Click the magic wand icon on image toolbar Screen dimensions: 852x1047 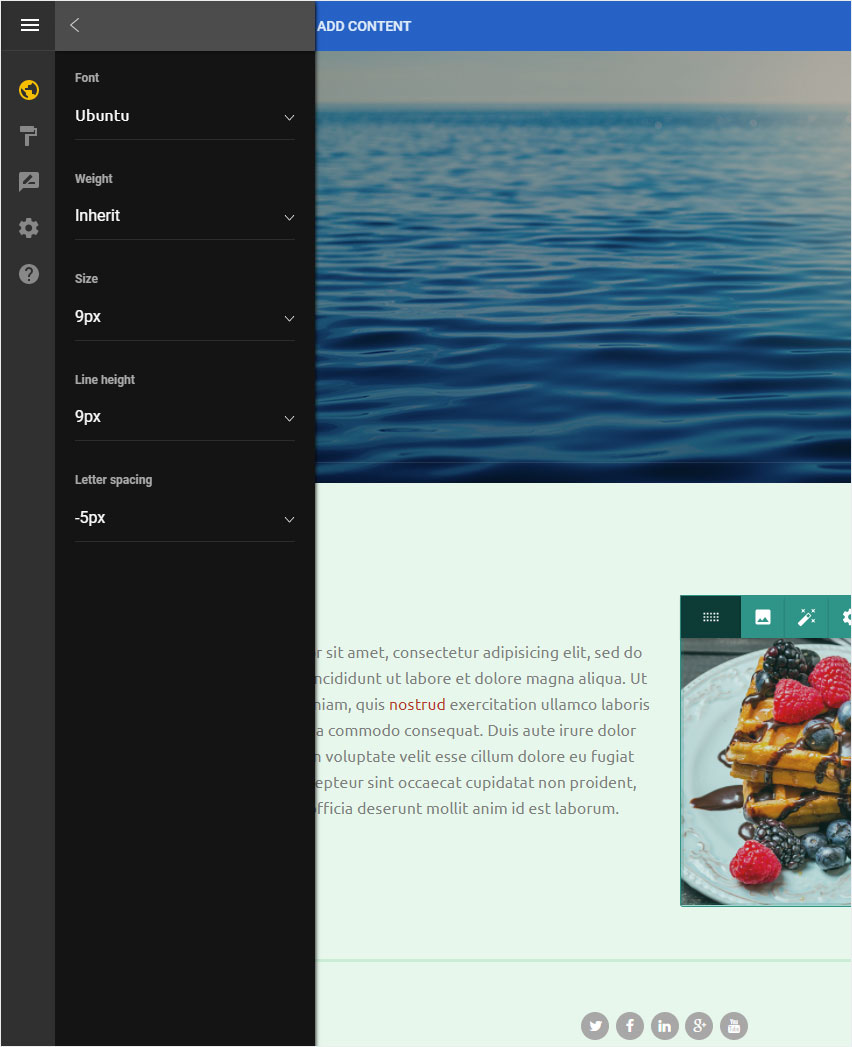click(807, 617)
